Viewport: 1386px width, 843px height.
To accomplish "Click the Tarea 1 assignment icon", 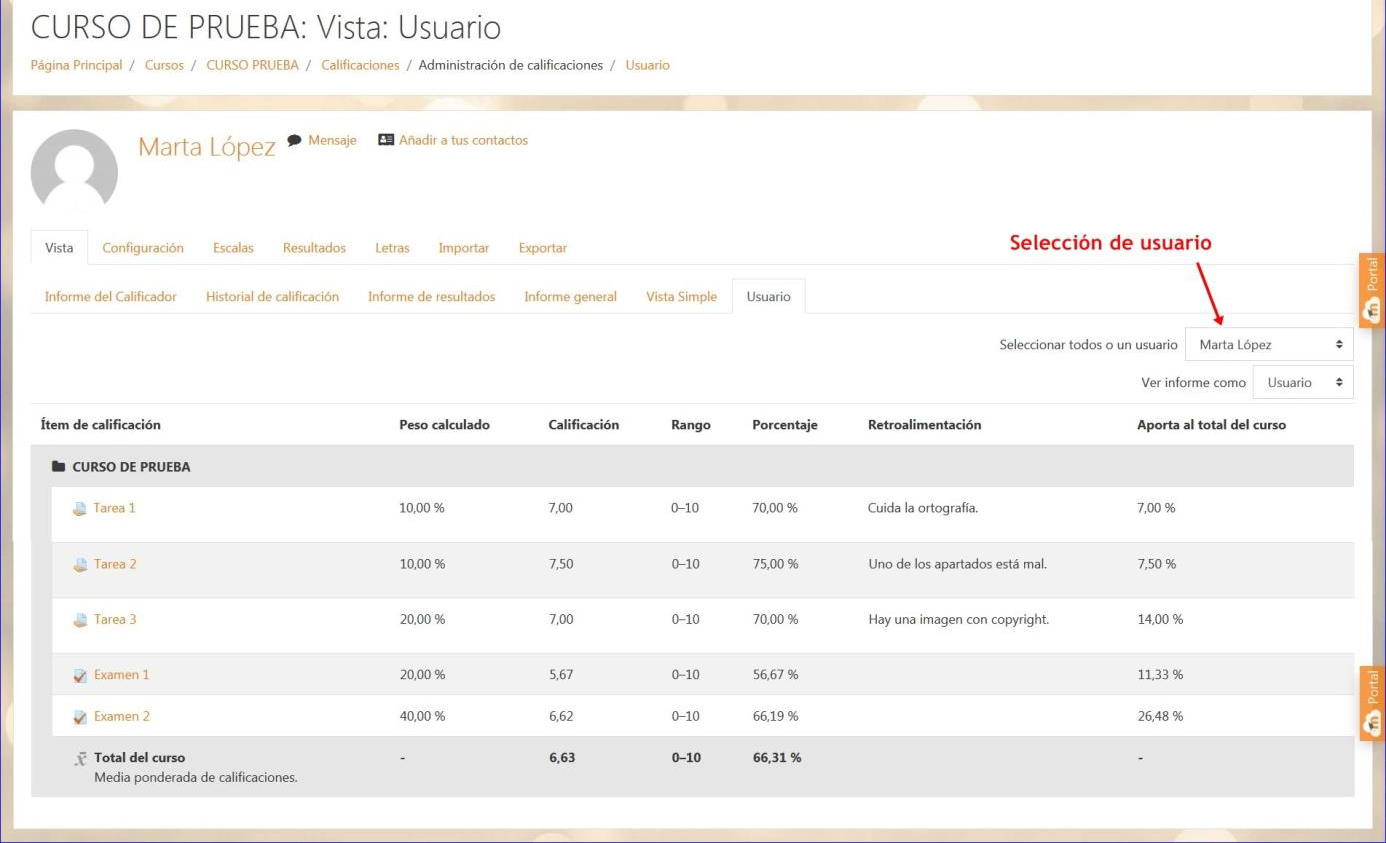I will (x=80, y=508).
